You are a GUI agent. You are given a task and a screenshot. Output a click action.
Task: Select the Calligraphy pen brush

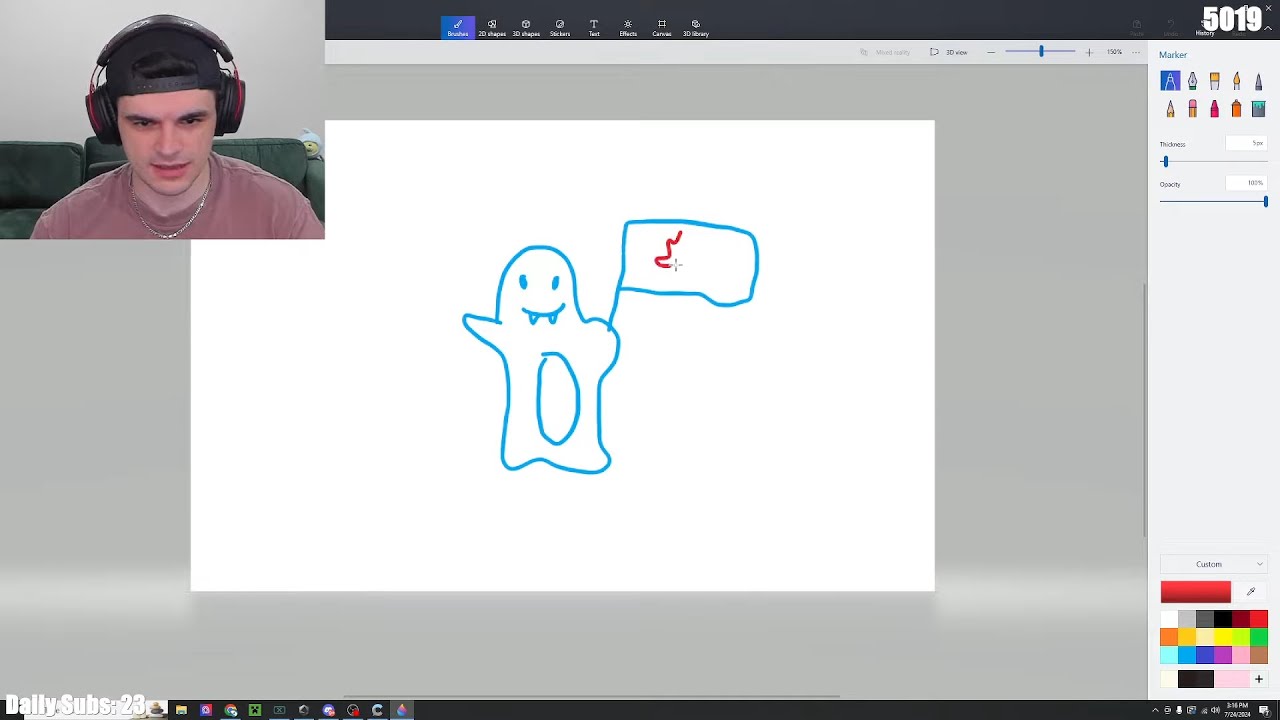(1192, 81)
